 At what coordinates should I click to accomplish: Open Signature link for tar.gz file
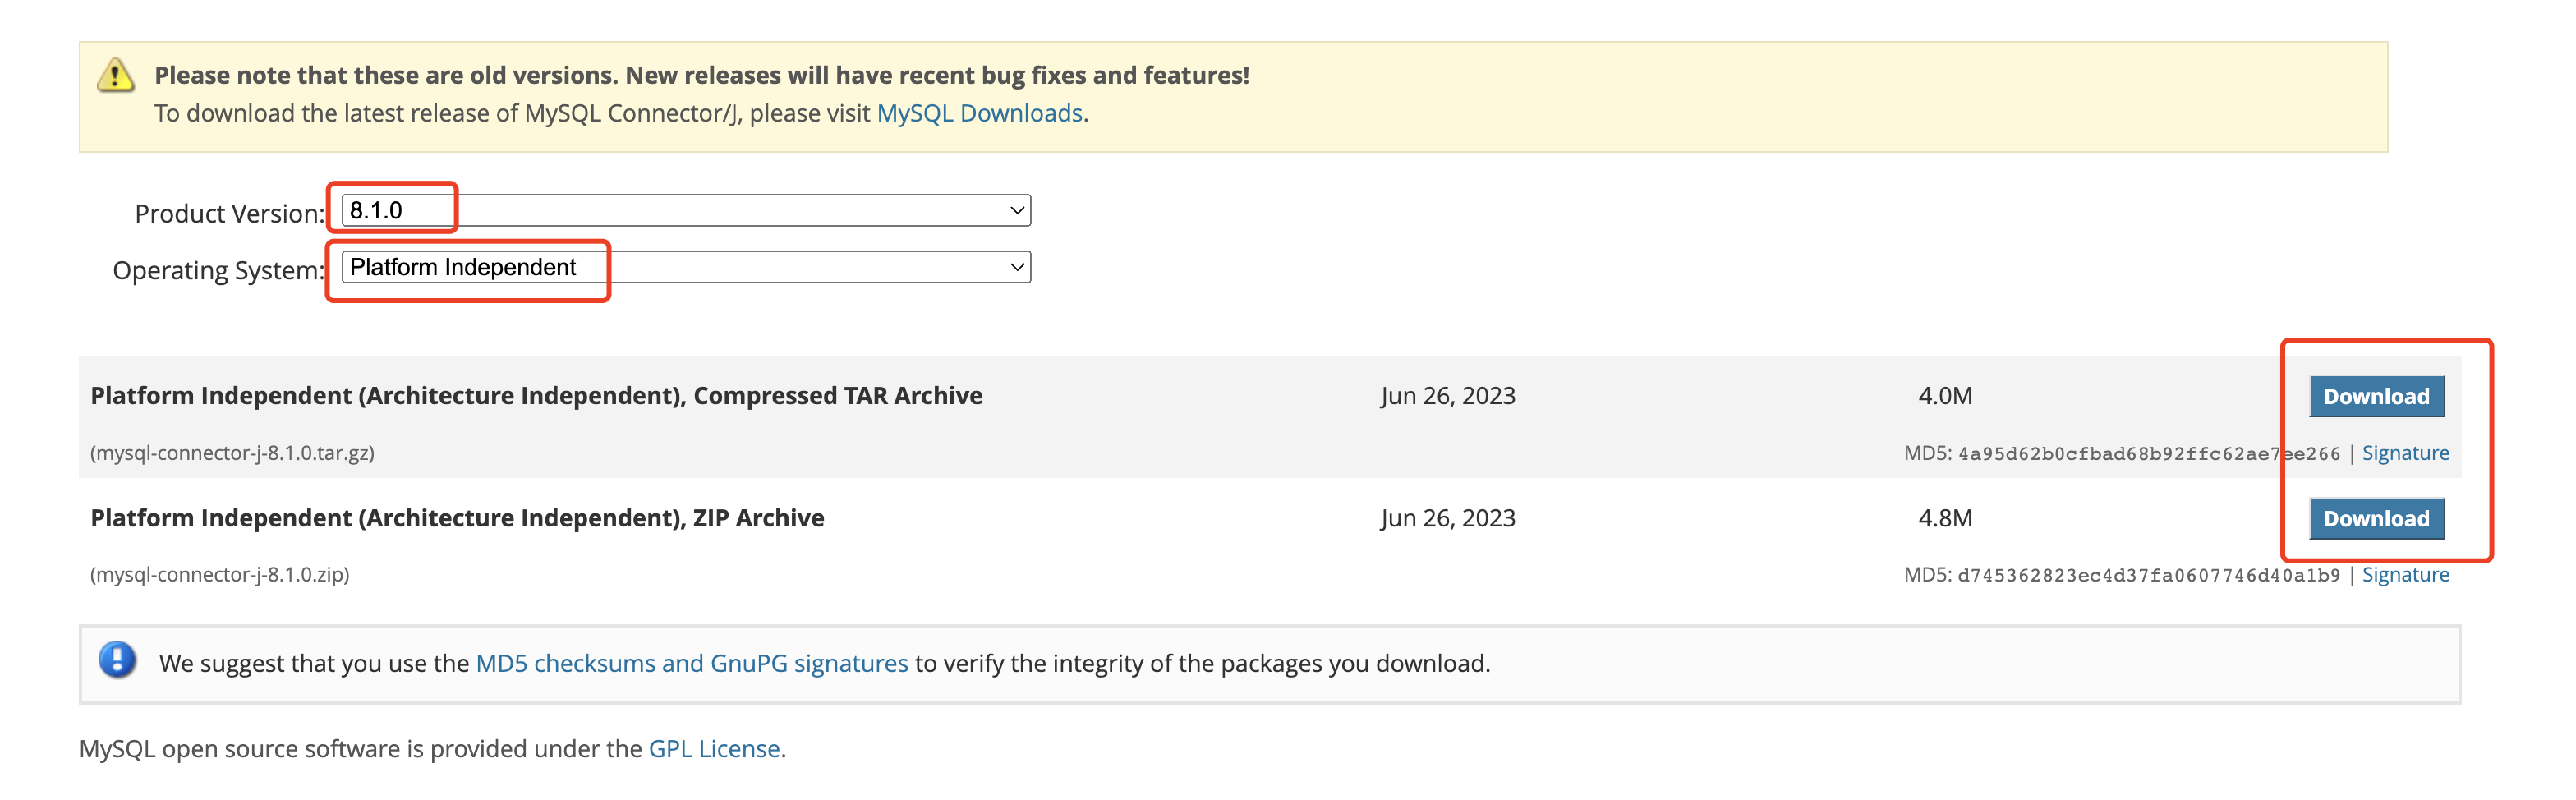point(2405,453)
